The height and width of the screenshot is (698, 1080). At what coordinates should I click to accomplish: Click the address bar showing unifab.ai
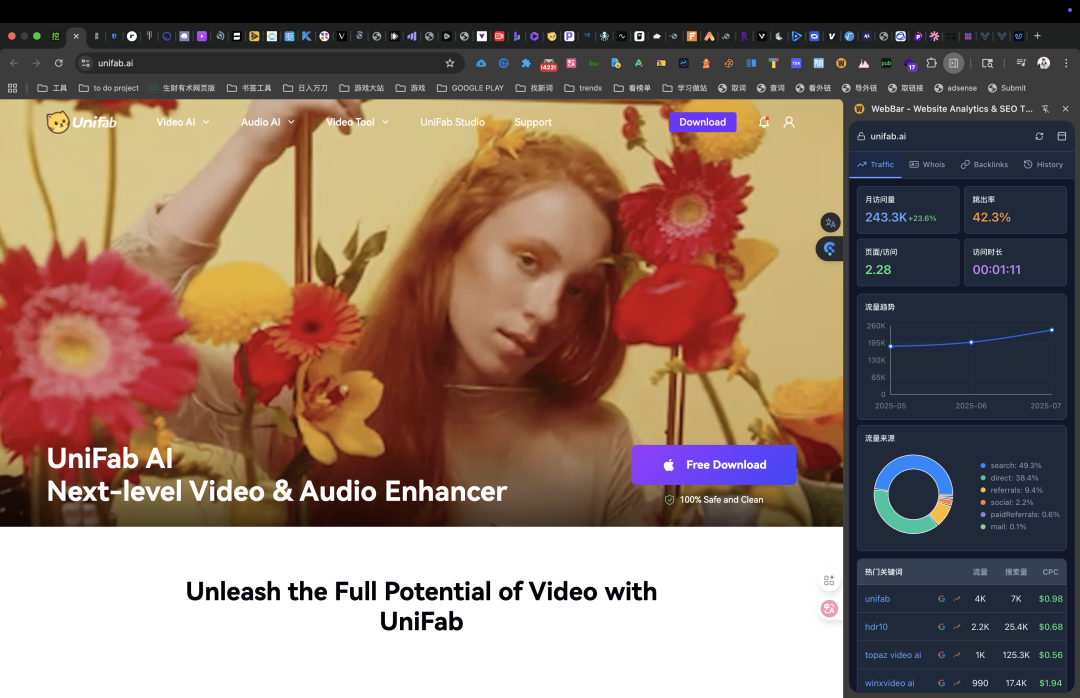pos(269,63)
